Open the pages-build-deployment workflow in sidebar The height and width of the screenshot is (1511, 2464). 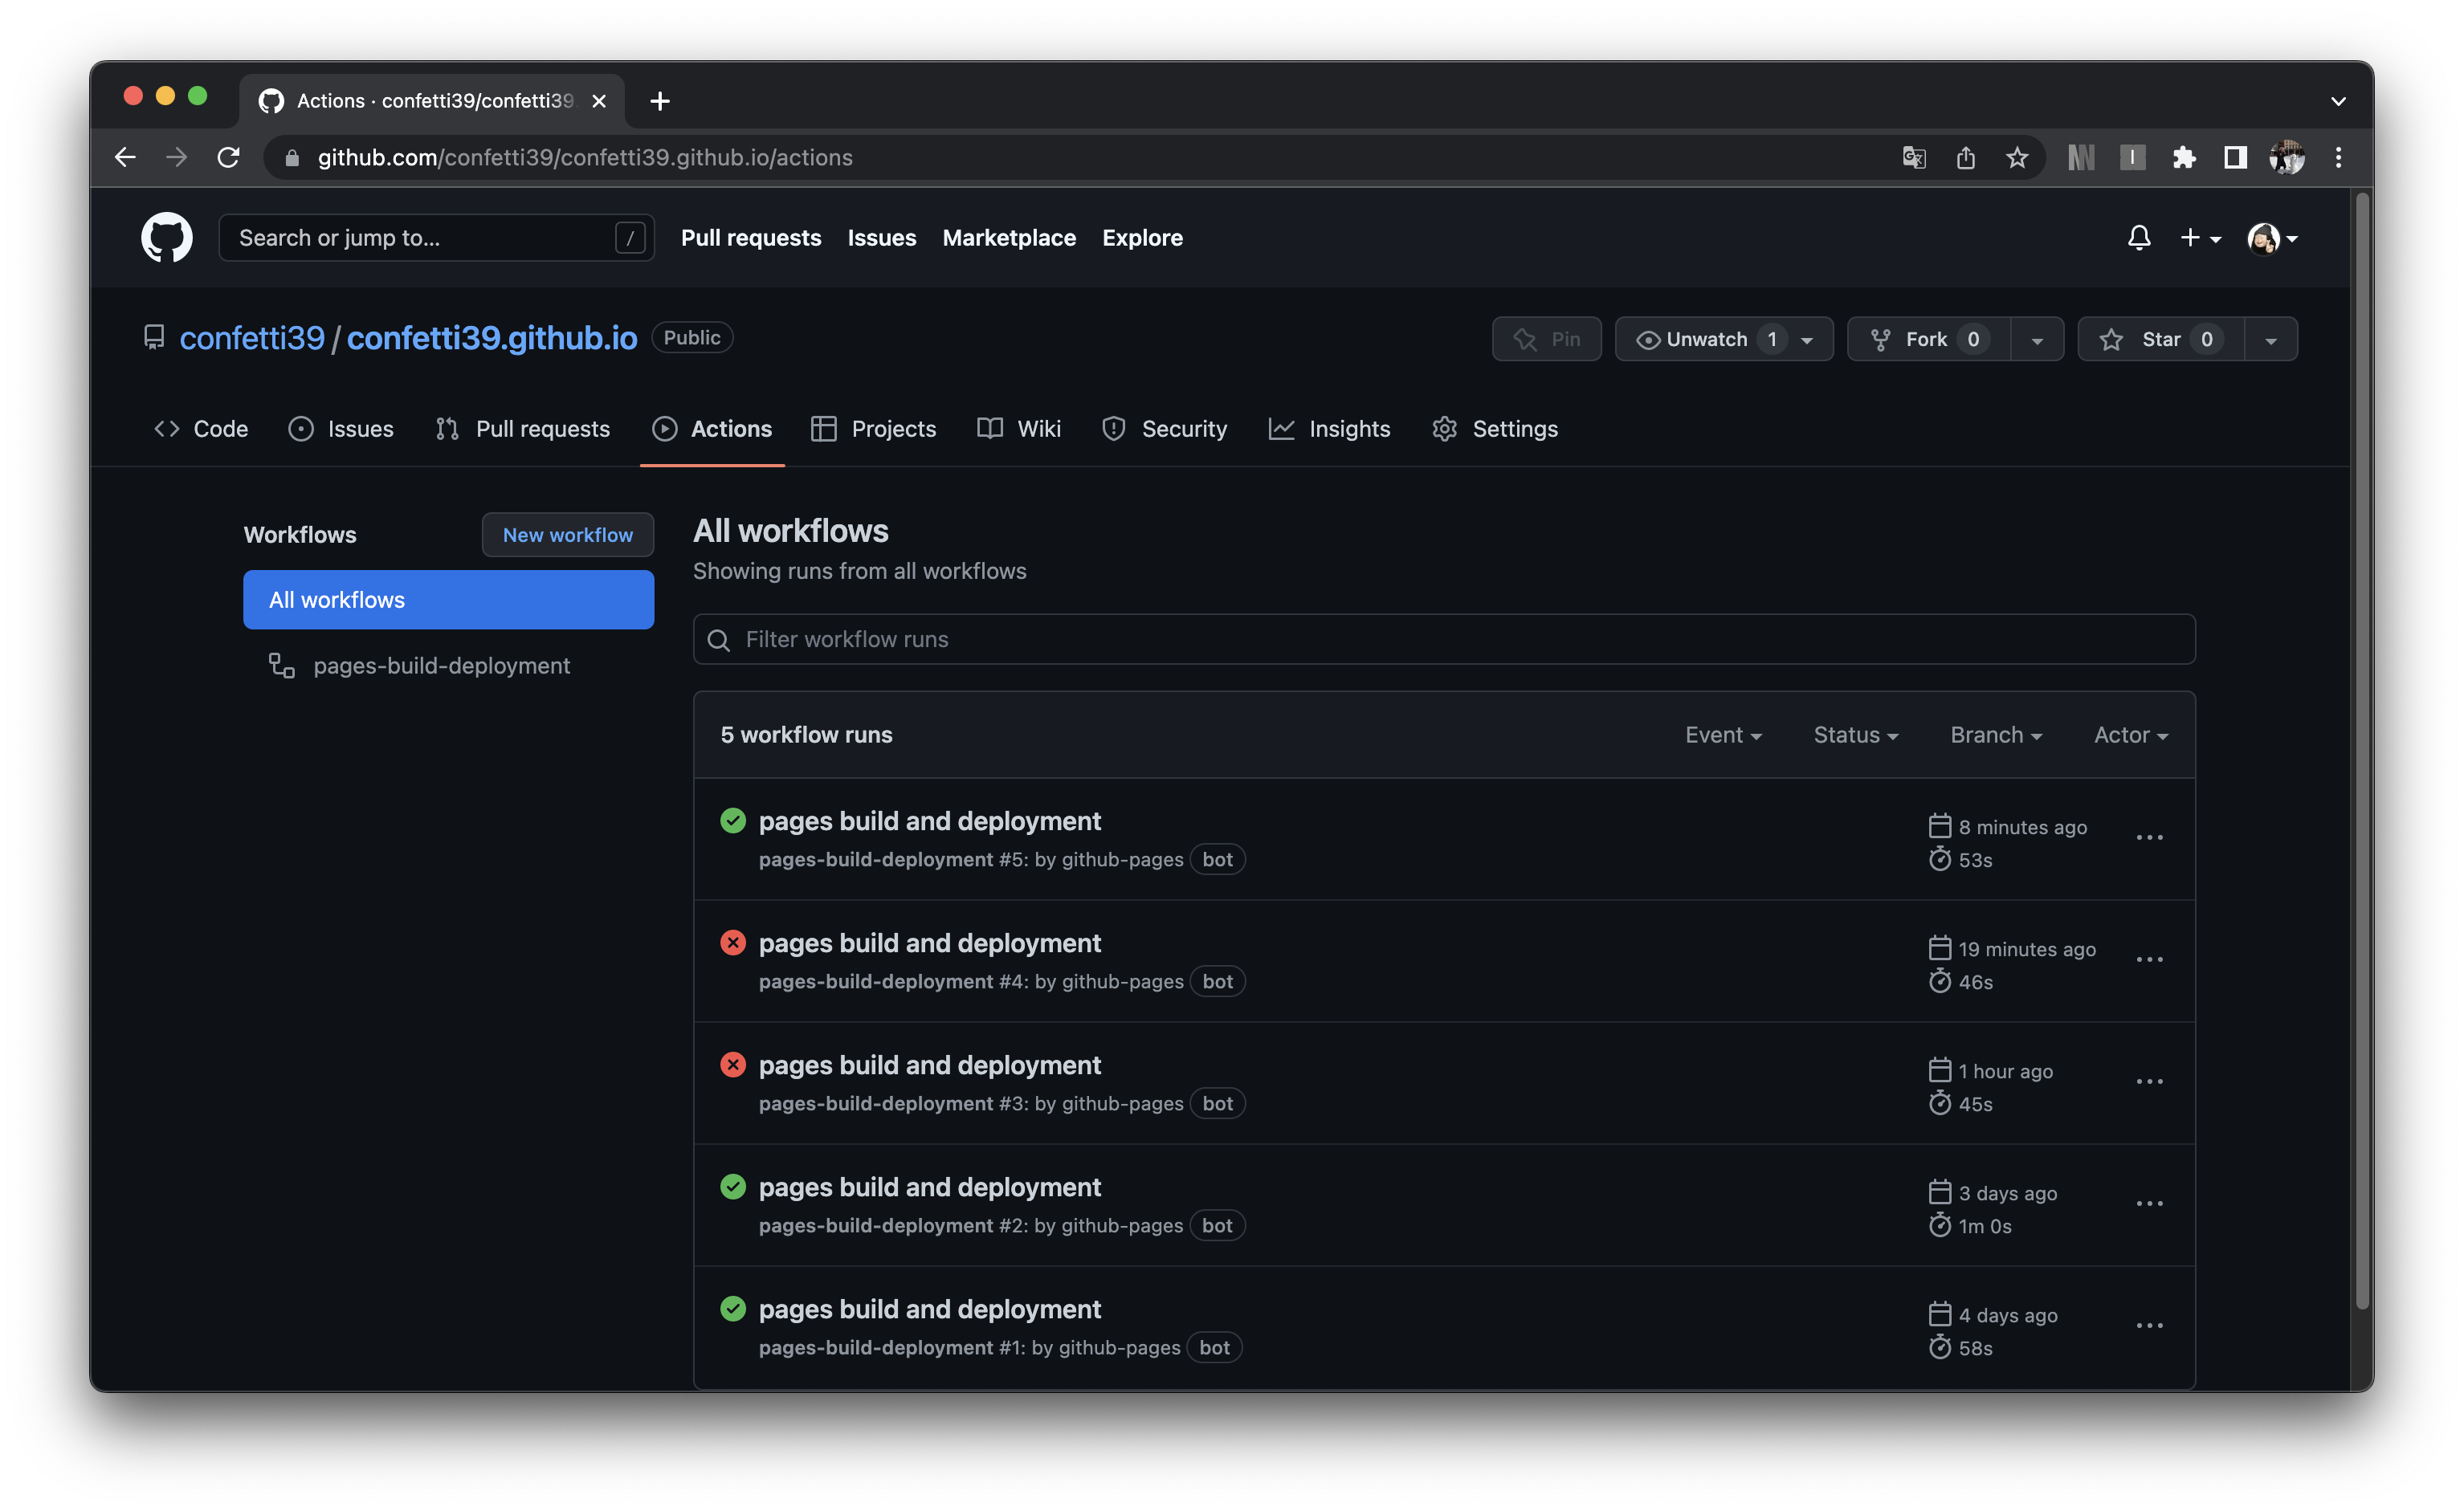point(441,666)
